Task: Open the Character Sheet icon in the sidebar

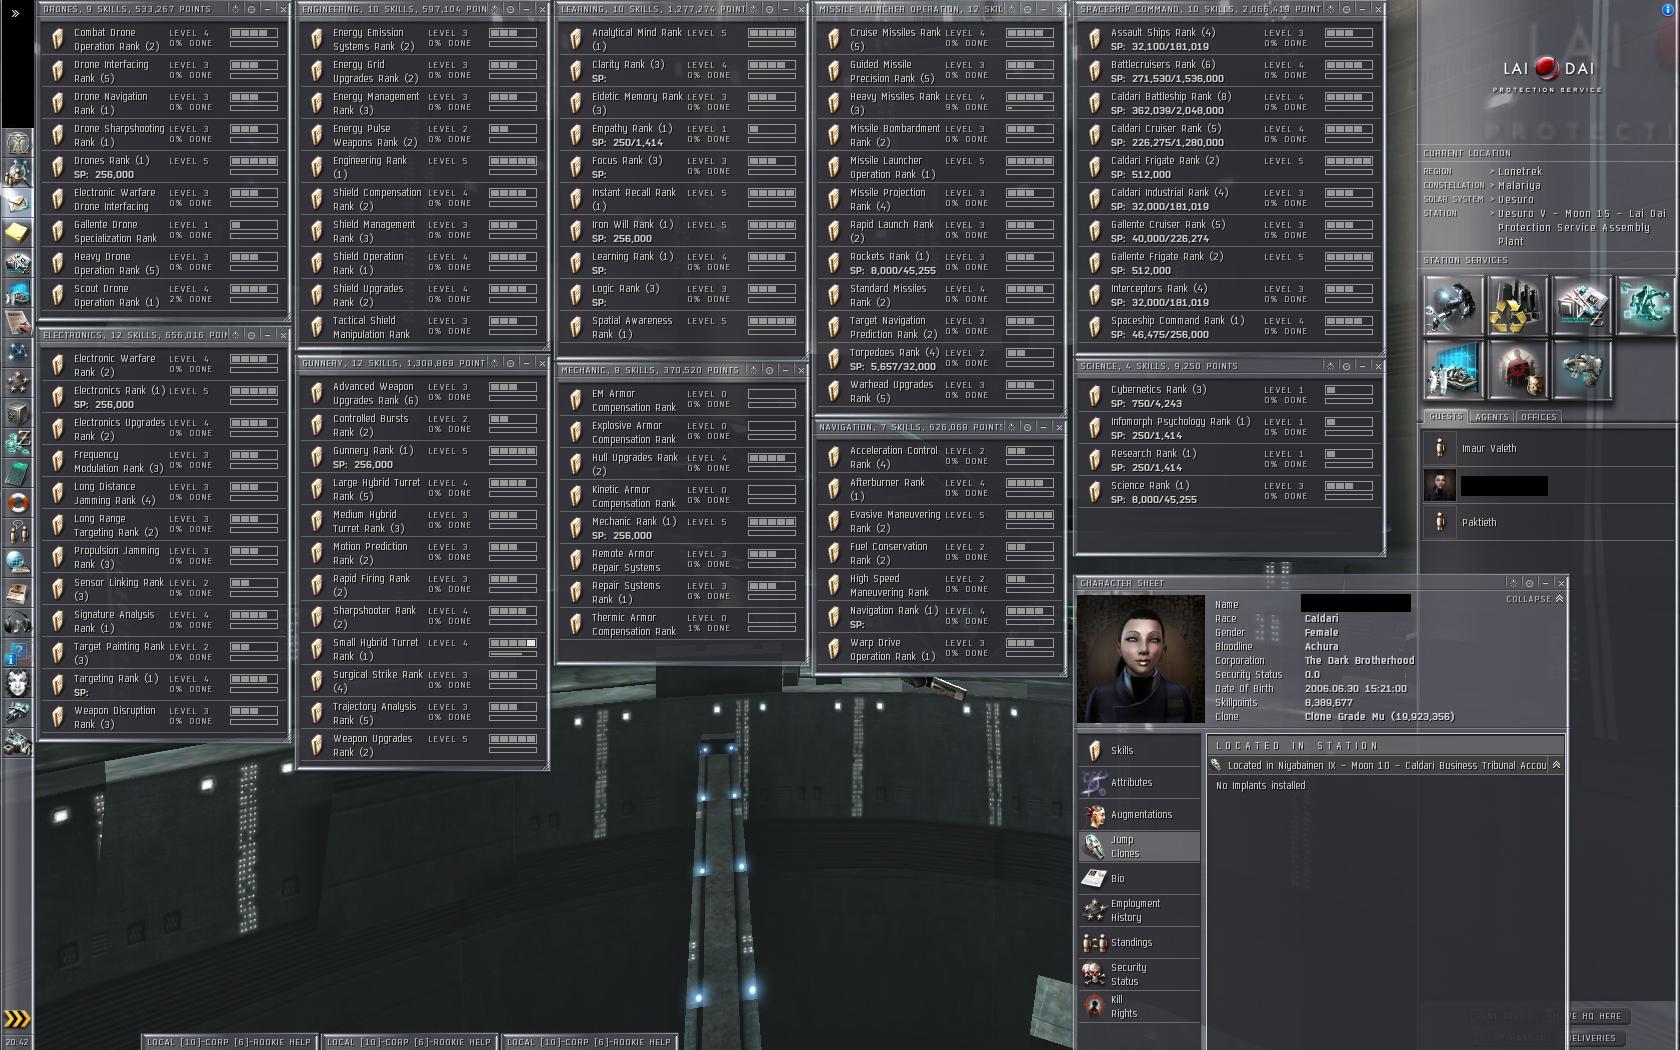Action: 18,142
